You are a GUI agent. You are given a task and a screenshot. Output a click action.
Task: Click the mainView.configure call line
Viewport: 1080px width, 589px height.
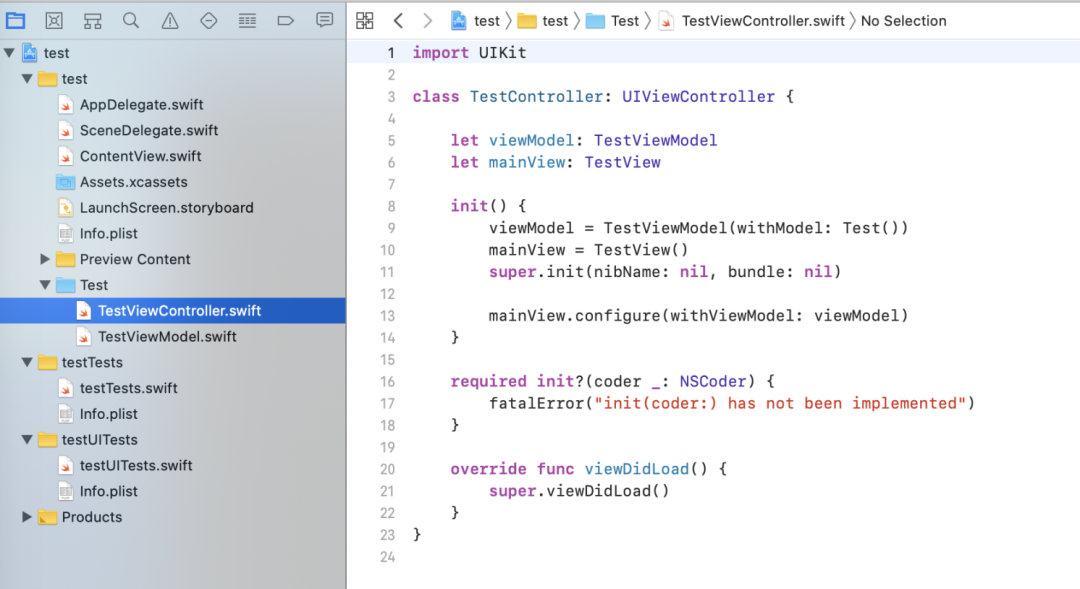click(x=698, y=316)
